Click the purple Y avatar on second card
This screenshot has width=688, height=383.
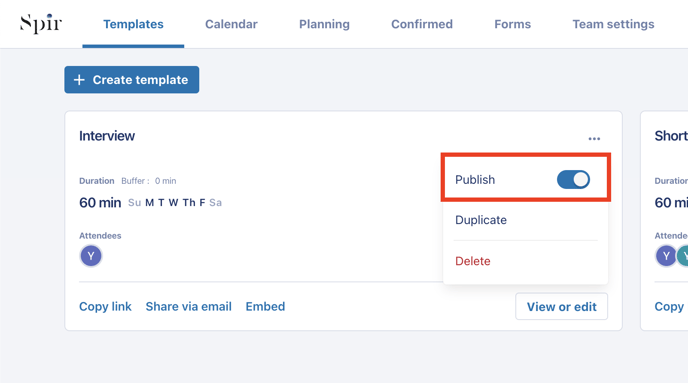click(x=666, y=256)
